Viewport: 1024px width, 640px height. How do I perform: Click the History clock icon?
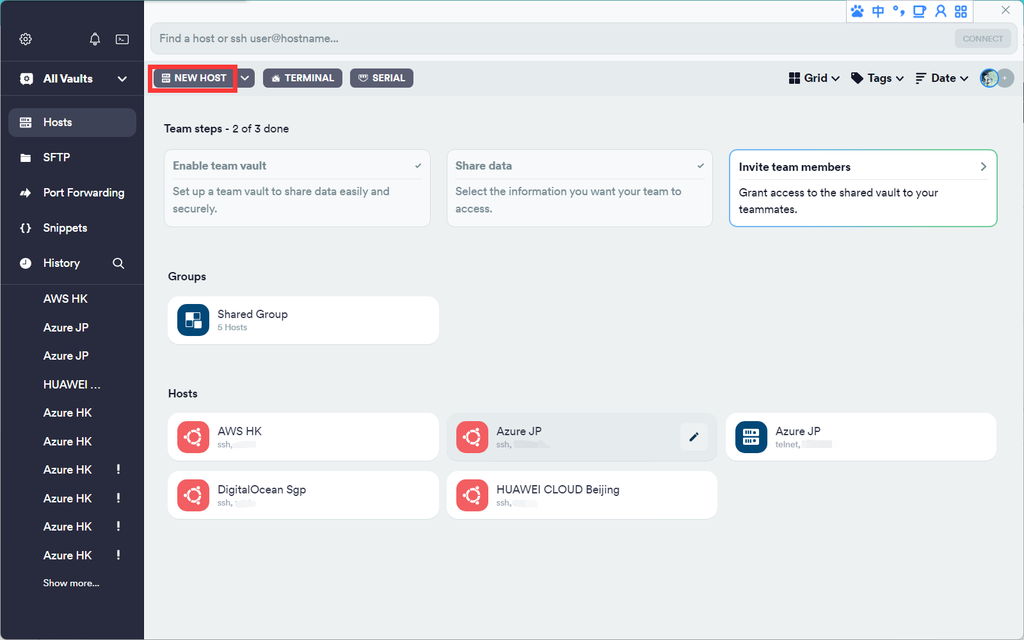click(x=25, y=263)
